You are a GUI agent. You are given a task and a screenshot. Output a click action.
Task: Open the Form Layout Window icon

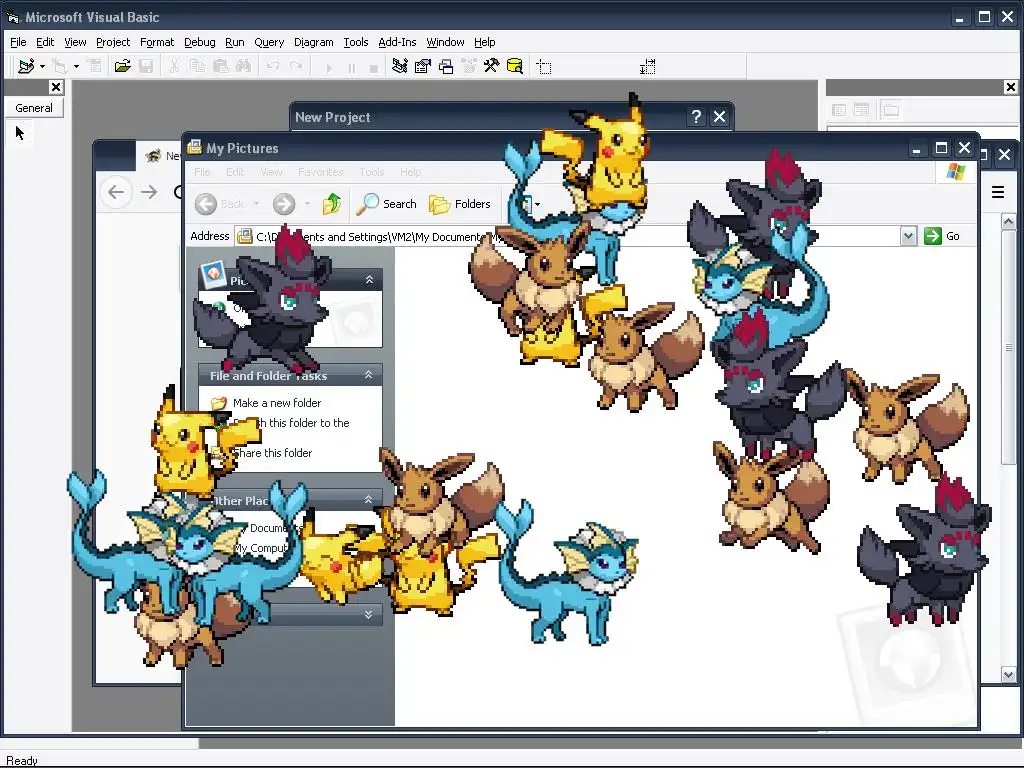coord(446,66)
